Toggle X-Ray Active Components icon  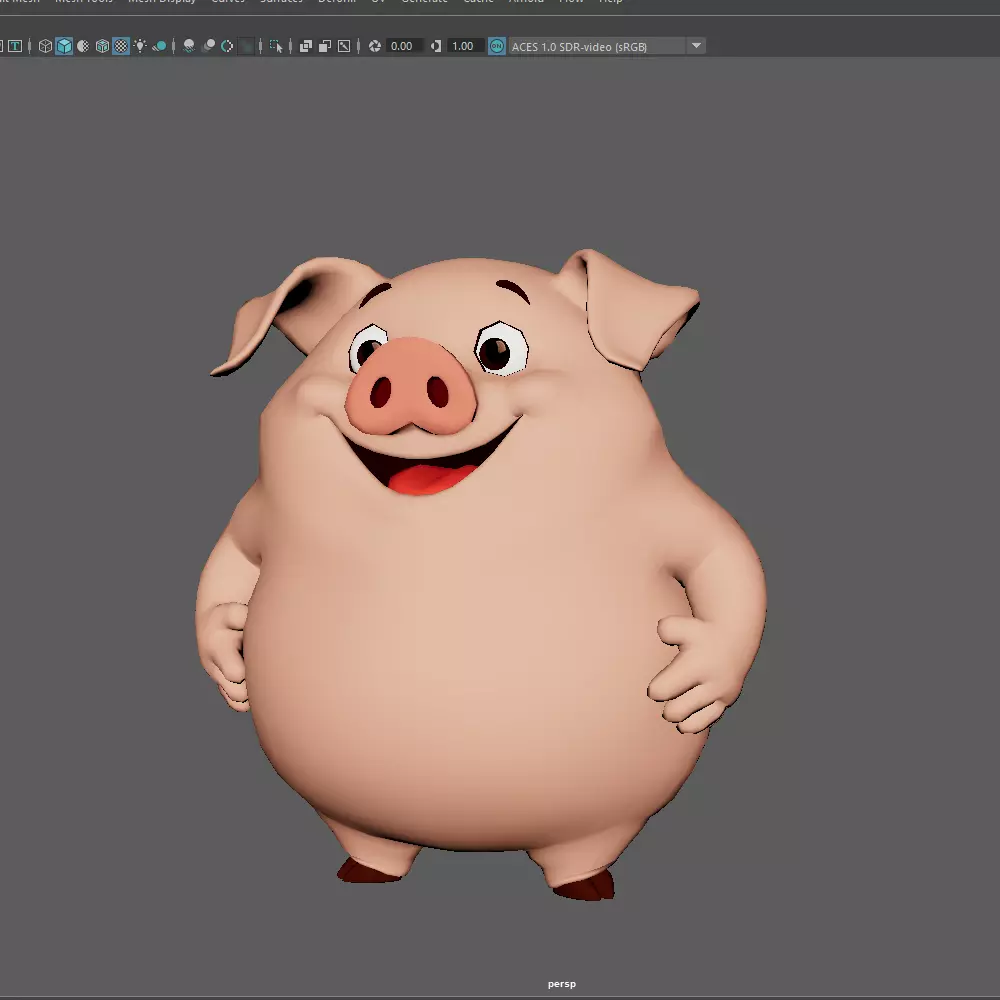coord(325,46)
